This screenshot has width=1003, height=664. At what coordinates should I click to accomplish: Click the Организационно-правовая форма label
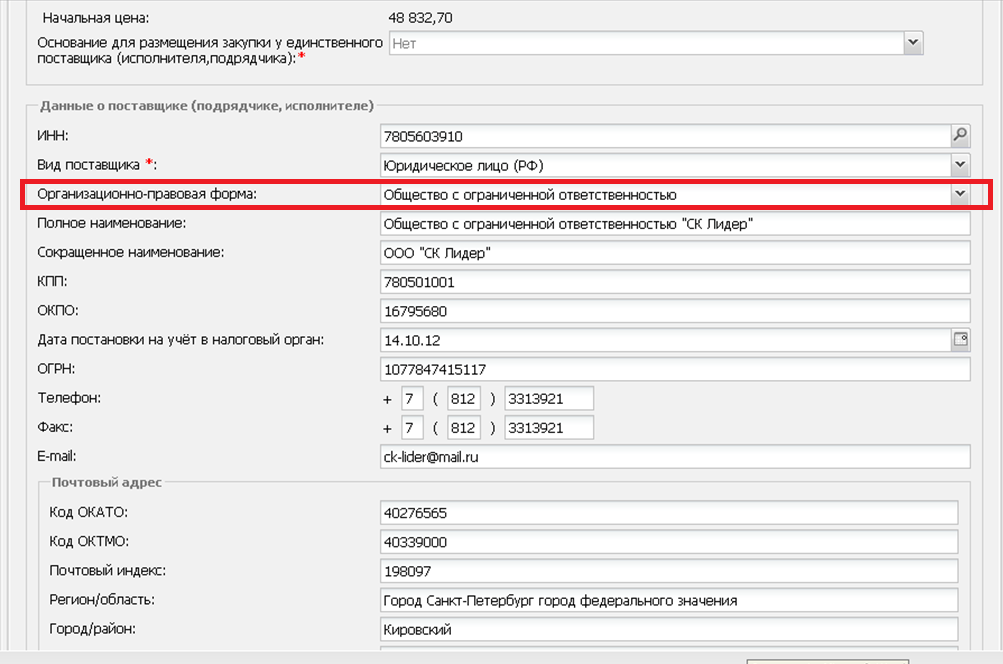click(x=147, y=194)
